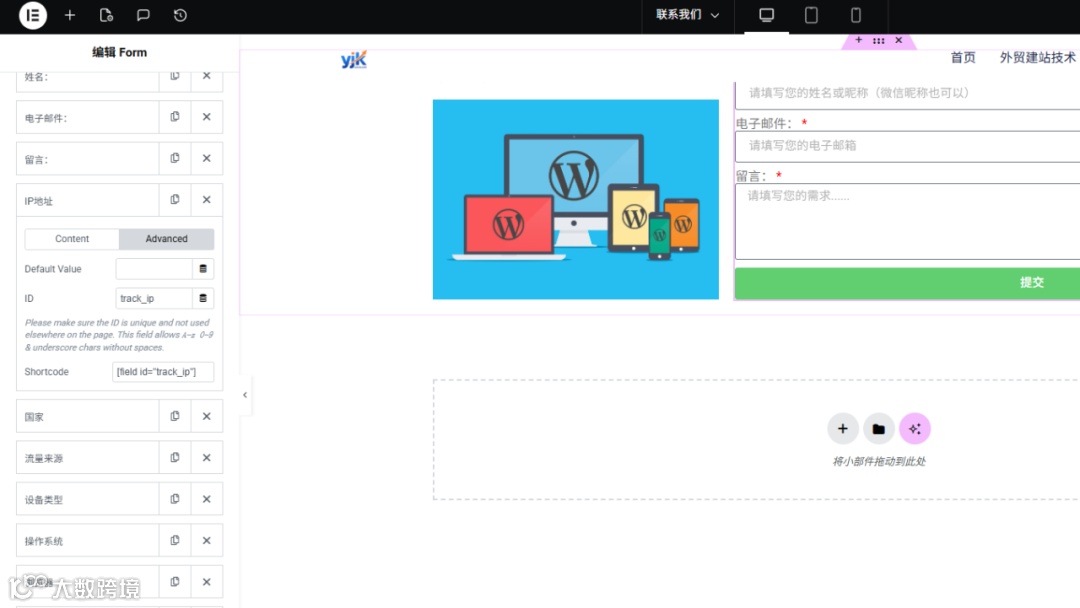Remove the 姓名 form field
Viewport: 1080px width, 608px height.
click(x=207, y=76)
